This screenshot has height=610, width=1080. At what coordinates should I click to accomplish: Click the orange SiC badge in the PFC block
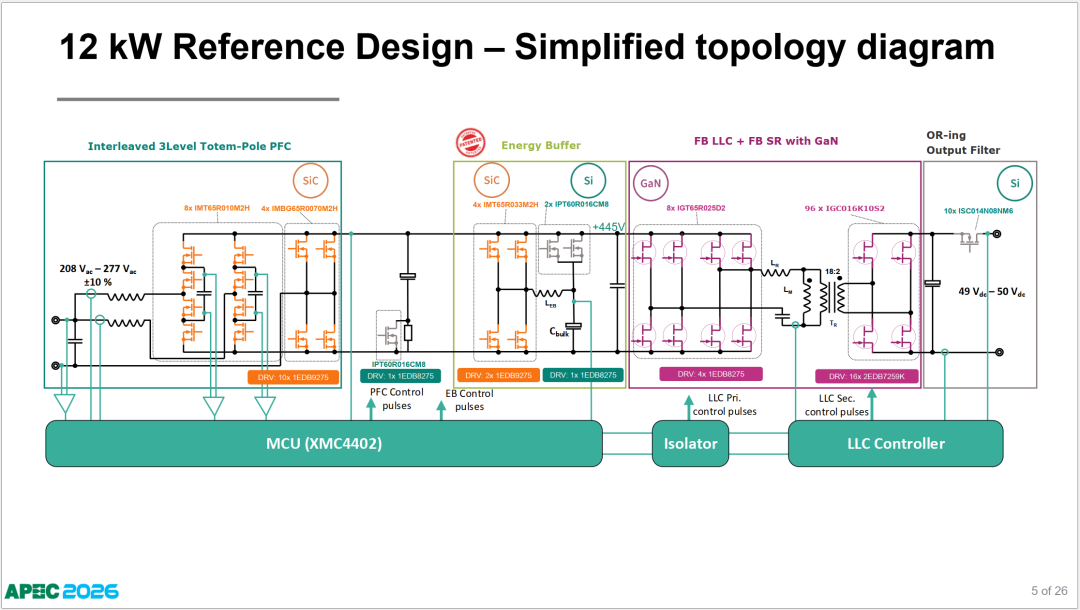pyautogui.click(x=311, y=180)
